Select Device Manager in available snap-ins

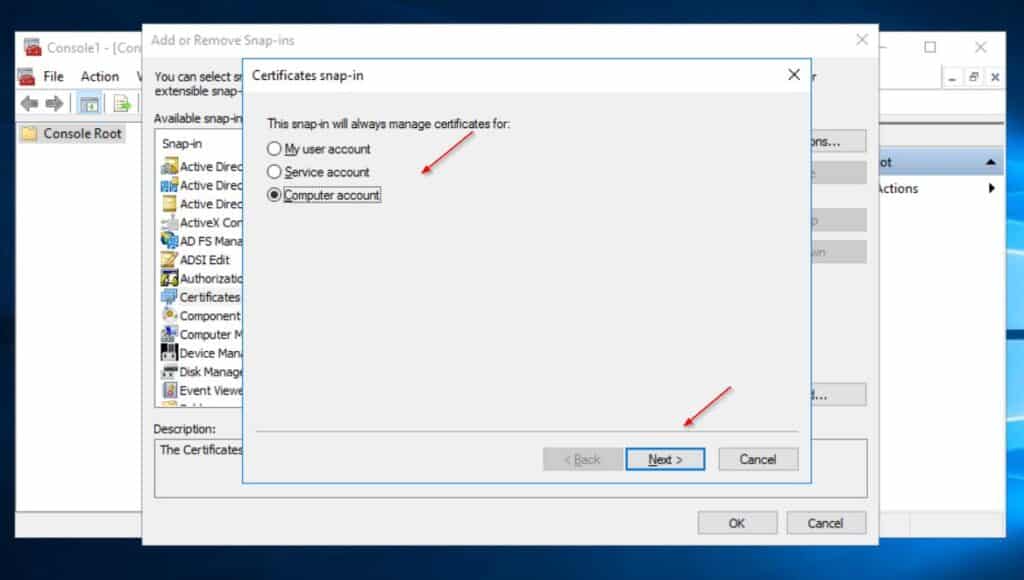[211, 353]
